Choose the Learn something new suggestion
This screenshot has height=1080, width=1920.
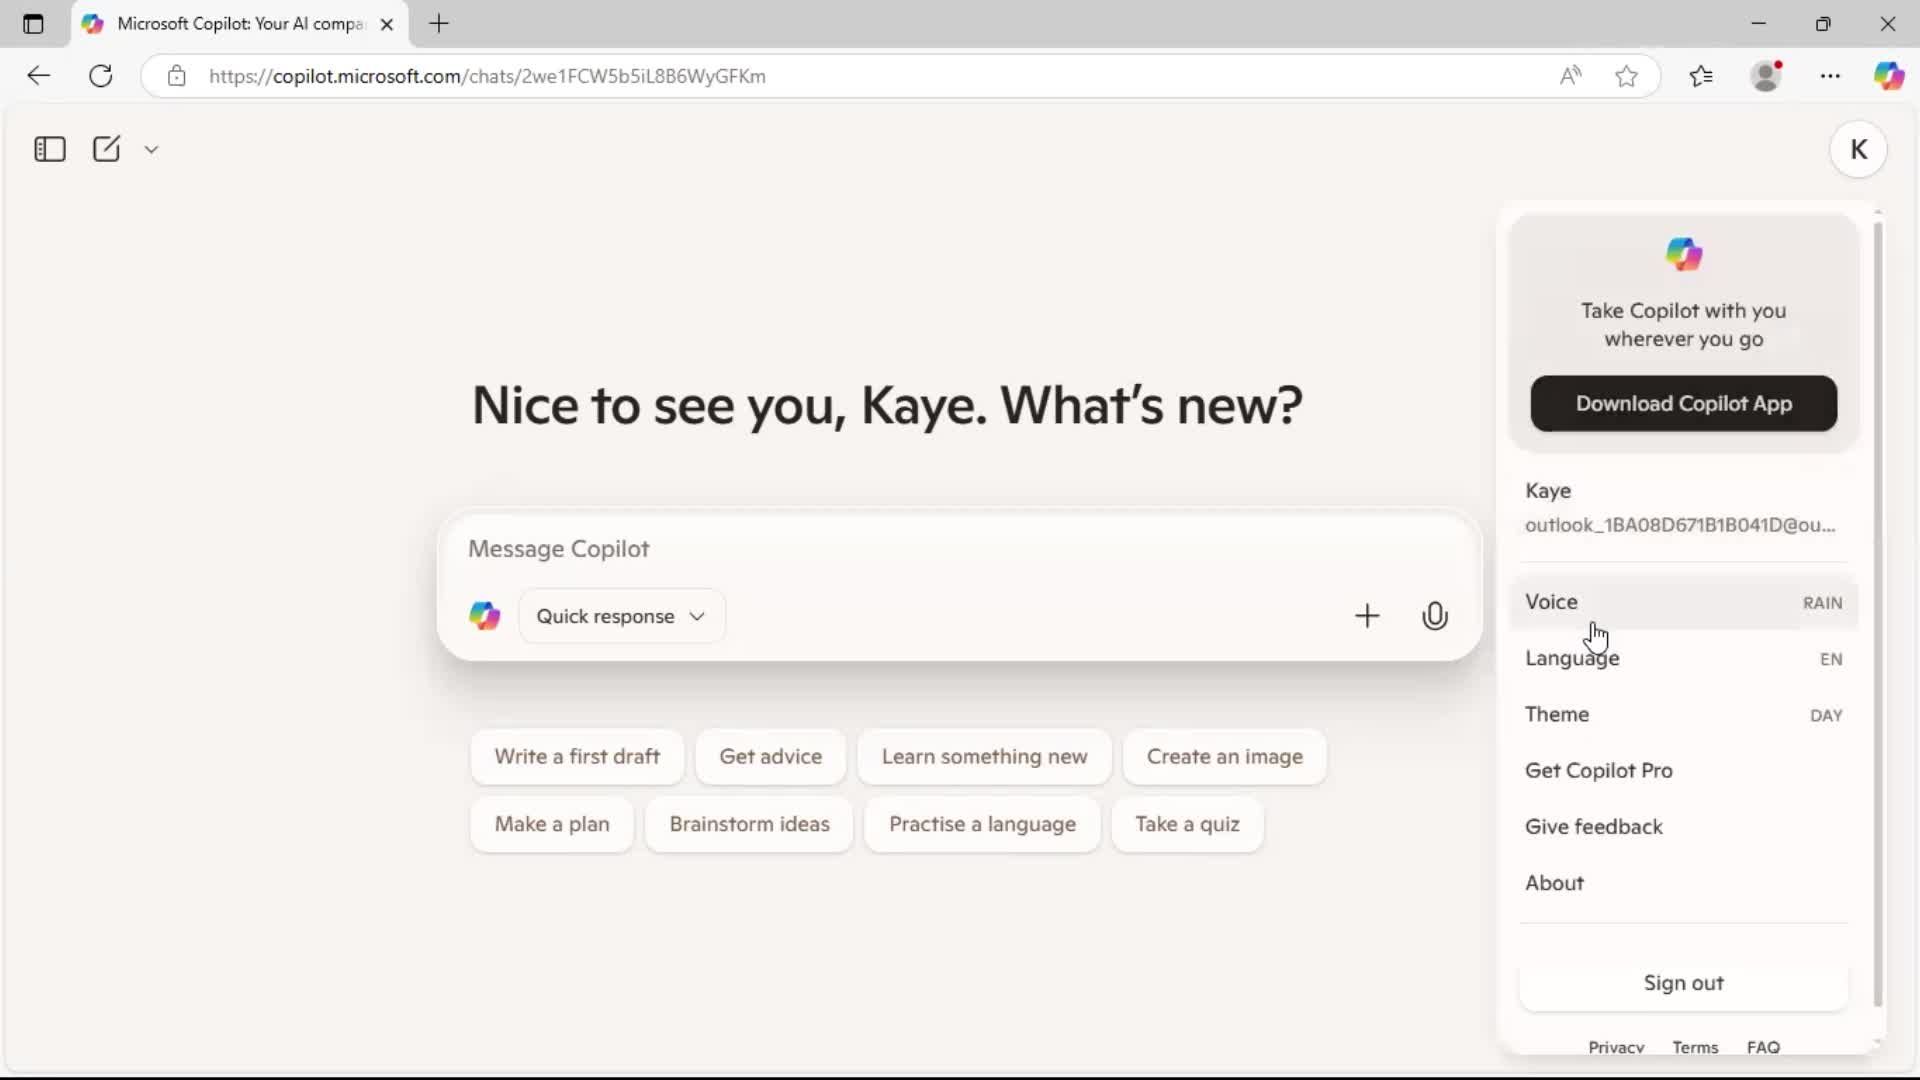click(x=984, y=757)
